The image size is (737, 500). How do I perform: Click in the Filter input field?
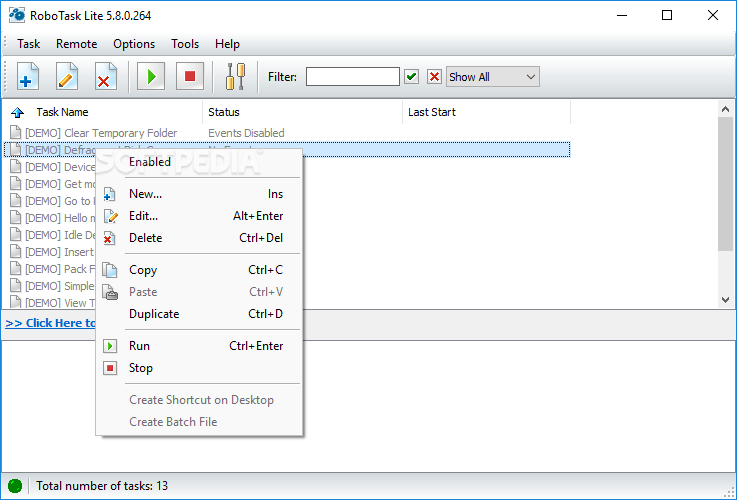(x=353, y=77)
